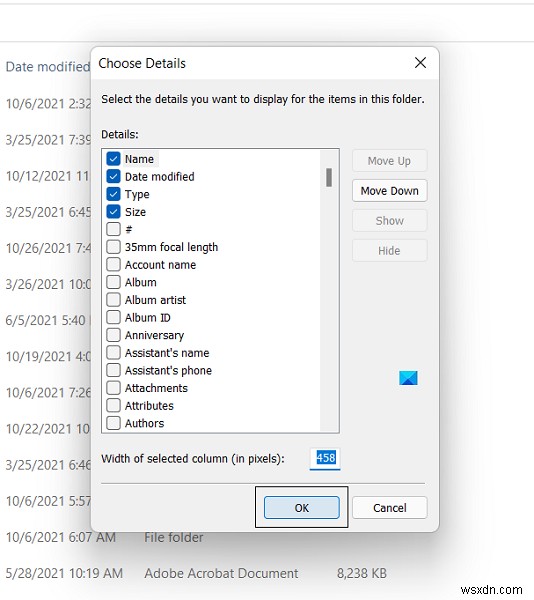Screen dimensions: 534x600
Task: Click the Move Up button
Action: 389,161
